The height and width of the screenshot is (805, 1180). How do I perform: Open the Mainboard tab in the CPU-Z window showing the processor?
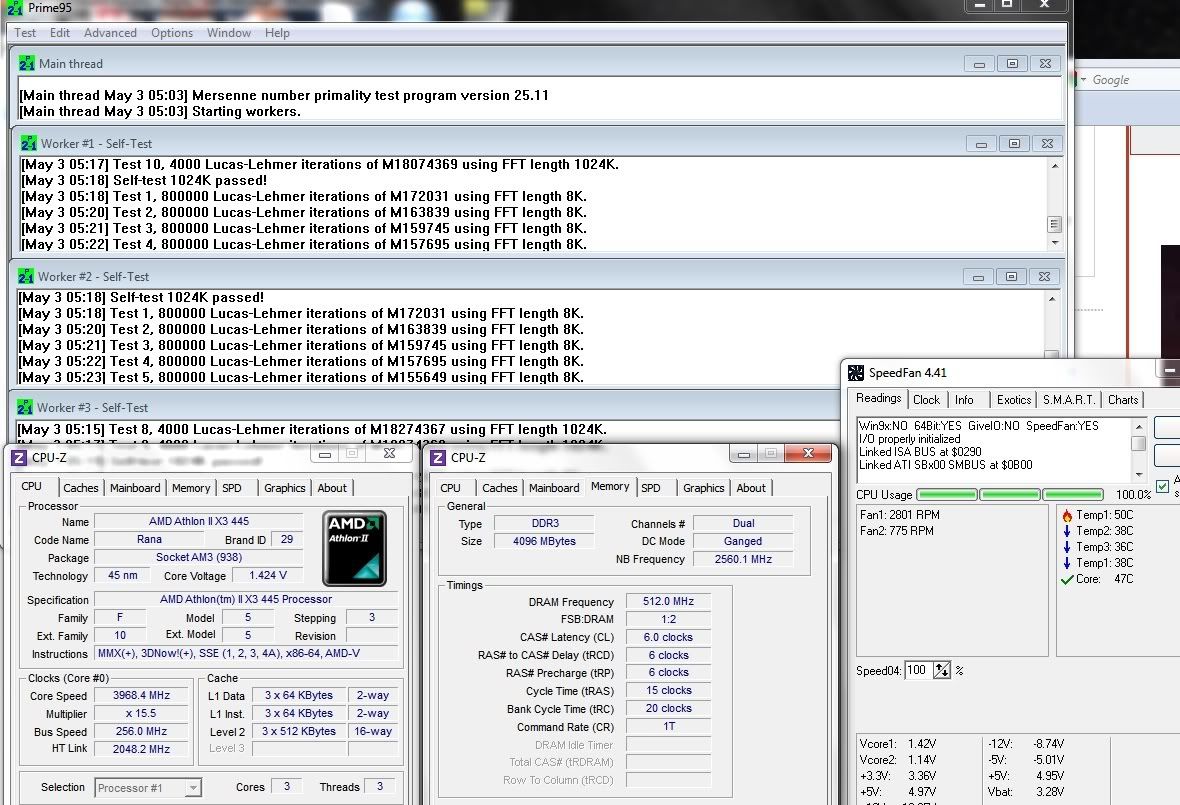coord(135,488)
